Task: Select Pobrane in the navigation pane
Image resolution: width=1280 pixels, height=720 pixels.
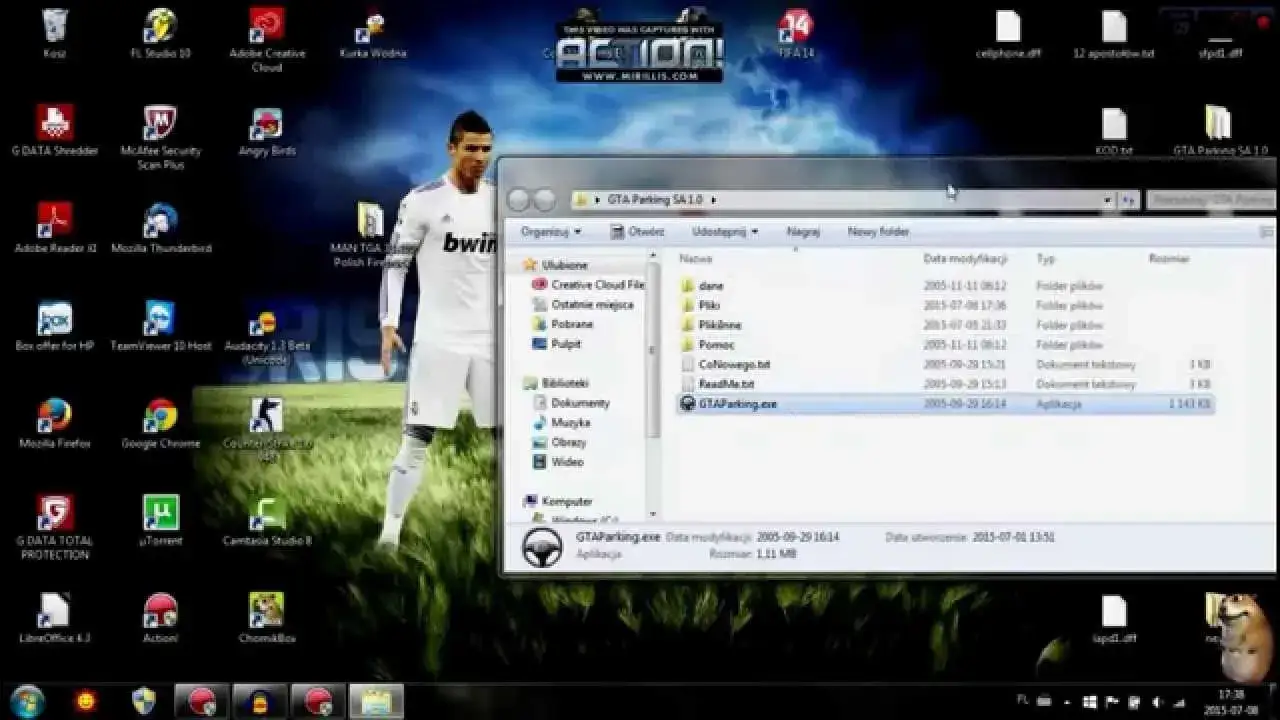Action: (571, 324)
